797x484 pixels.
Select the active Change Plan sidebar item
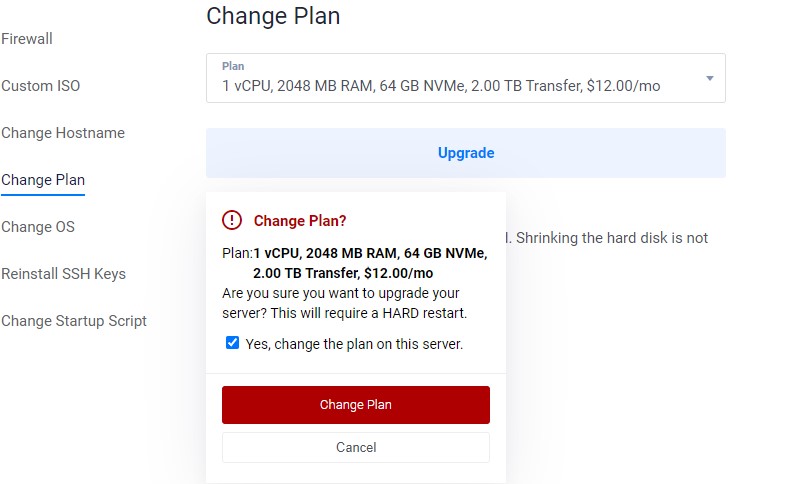click(x=43, y=180)
